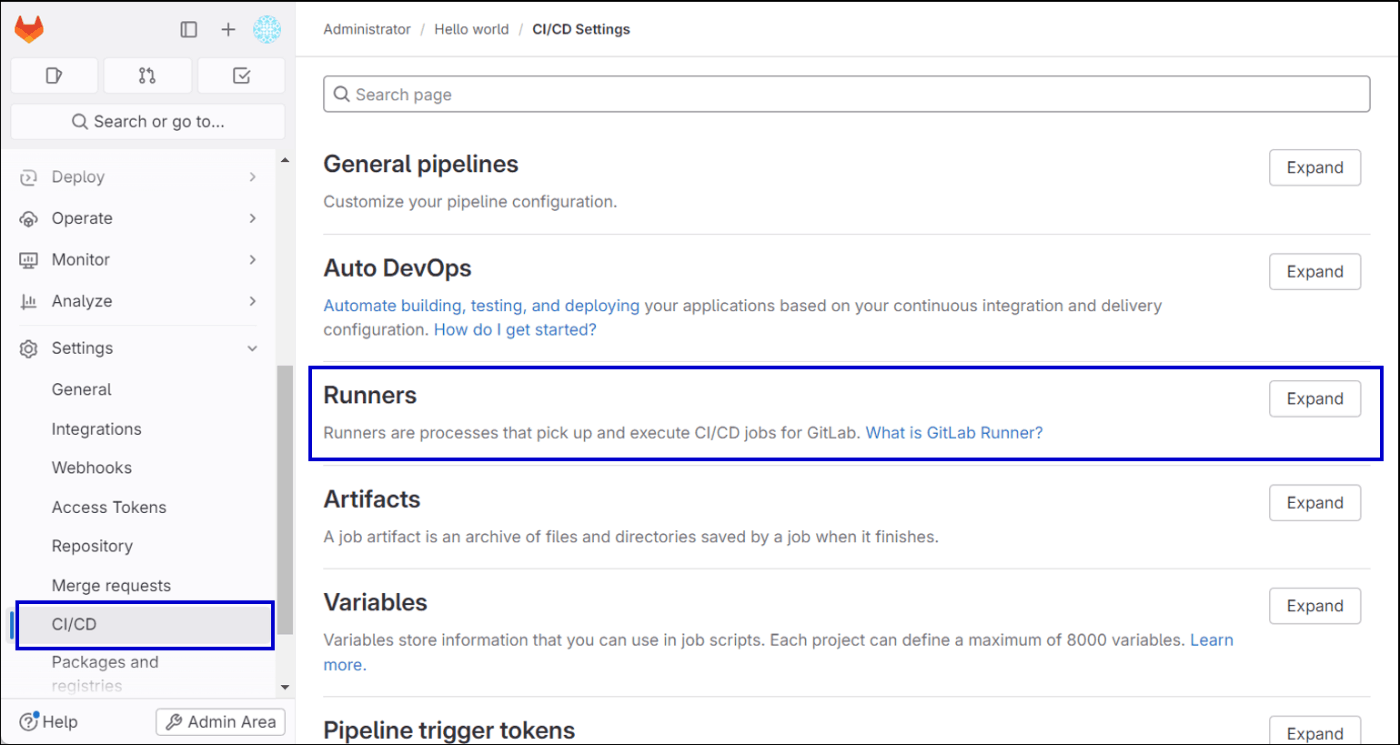Expand the Artifacts section

point(1315,503)
